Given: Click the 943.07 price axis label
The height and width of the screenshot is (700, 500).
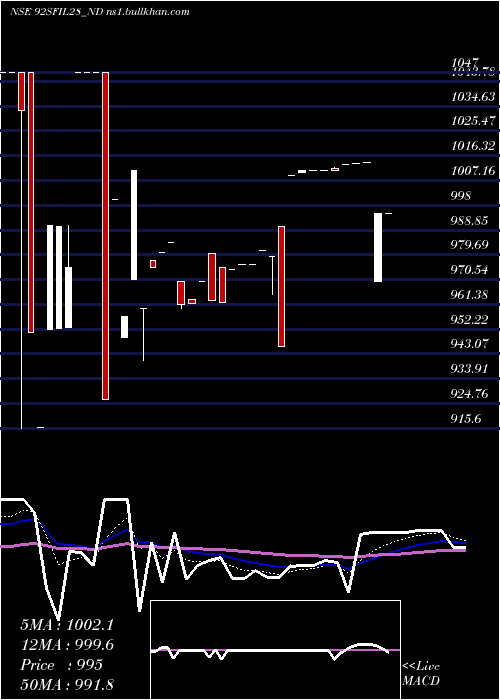Looking at the screenshot, I should pyautogui.click(x=469, y=344).
